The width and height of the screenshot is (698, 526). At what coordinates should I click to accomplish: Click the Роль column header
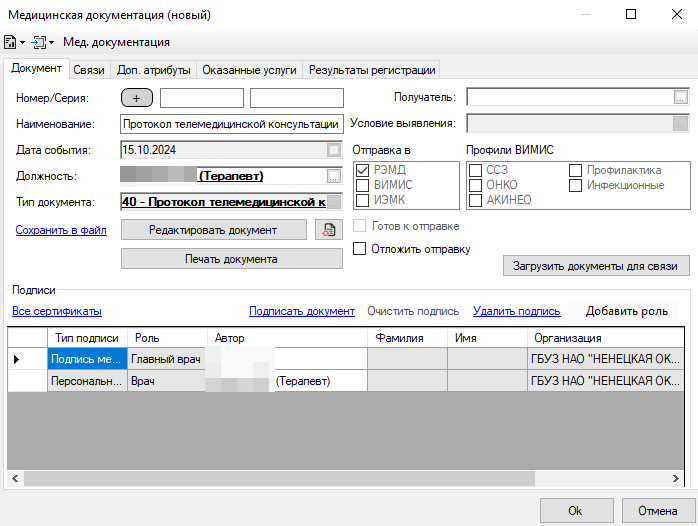click(x=167, y=338)
